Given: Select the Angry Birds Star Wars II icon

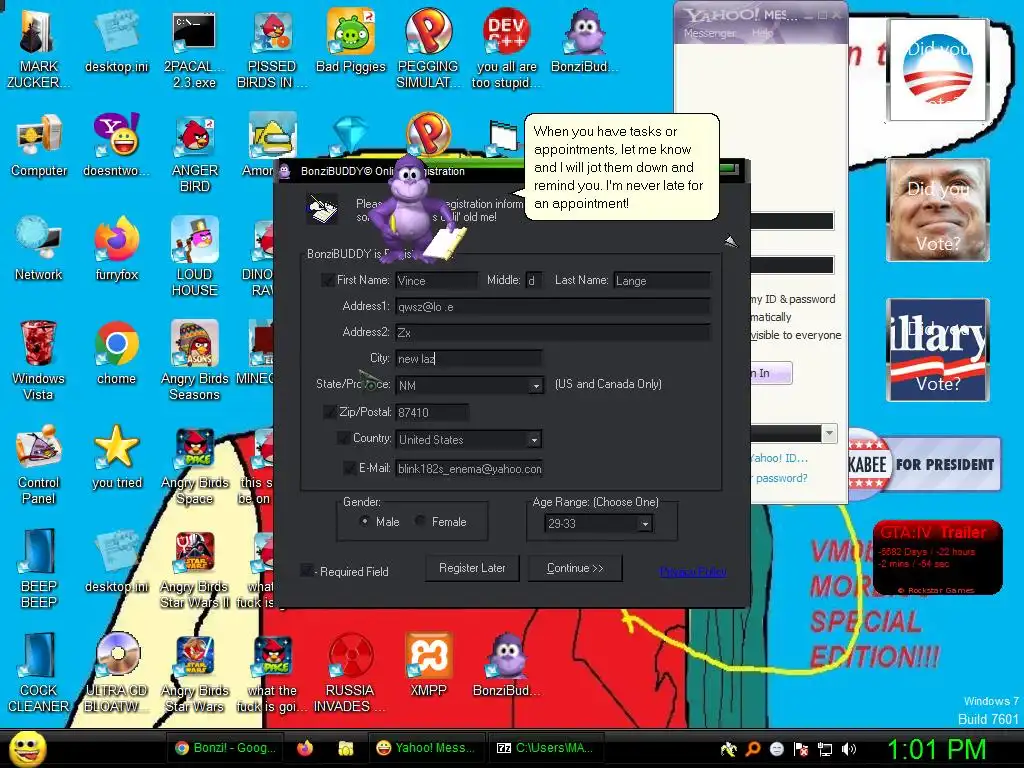Looking at the screenshot, I should [x=194, y=568].
